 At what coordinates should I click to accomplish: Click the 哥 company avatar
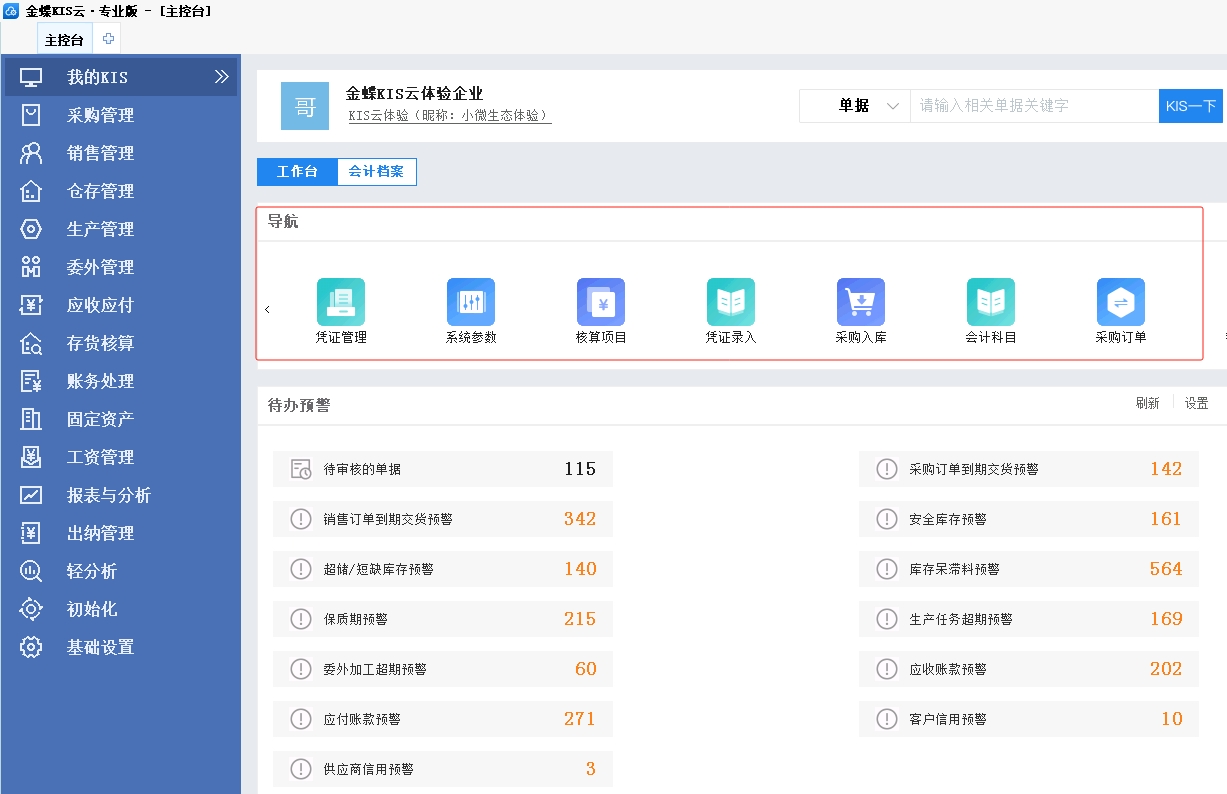click(x=305, y=106)
